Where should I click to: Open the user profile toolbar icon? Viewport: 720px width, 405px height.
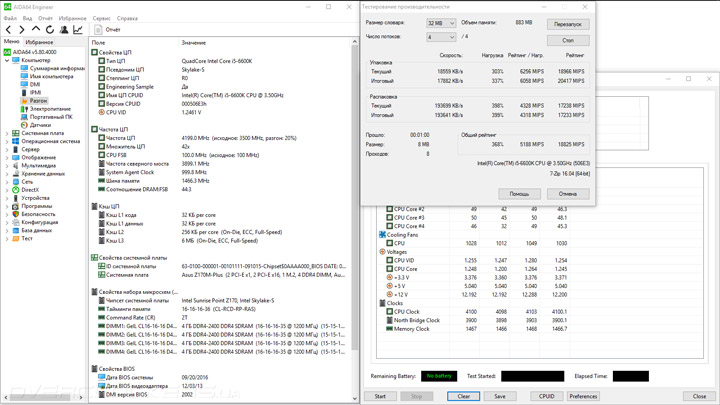(x=64, y=29)
